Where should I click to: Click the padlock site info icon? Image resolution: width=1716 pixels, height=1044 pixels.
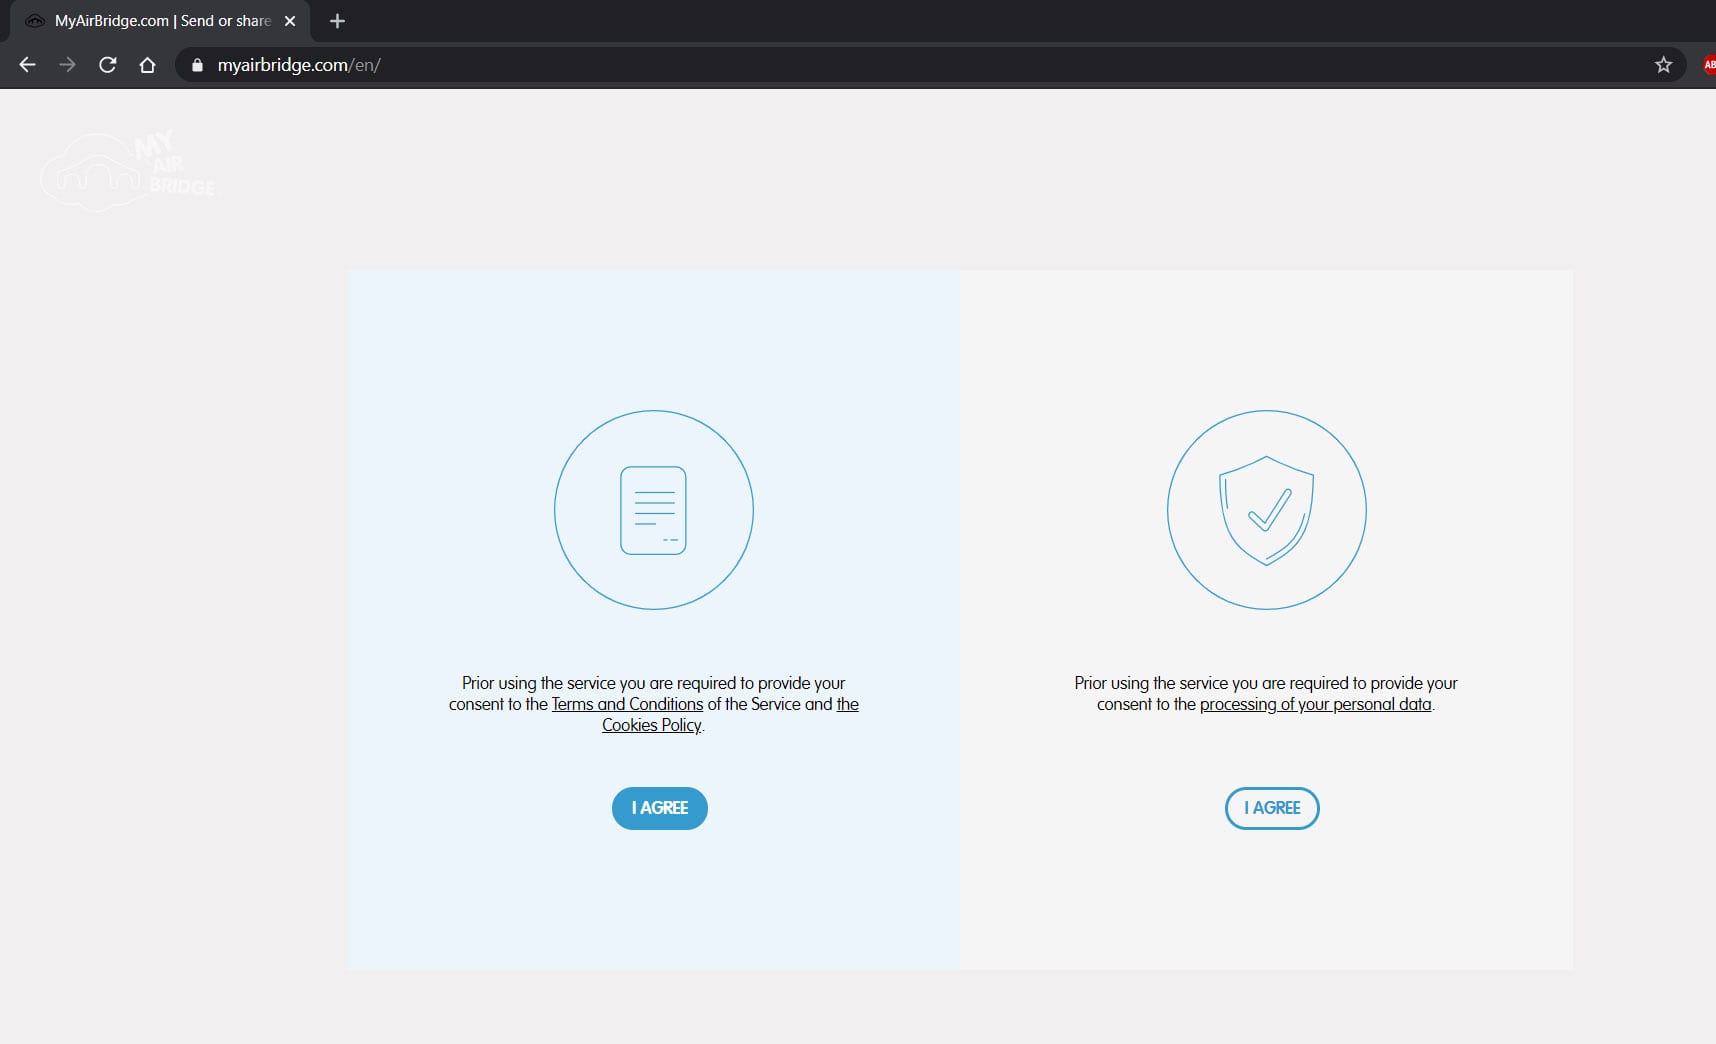[197, 65]
